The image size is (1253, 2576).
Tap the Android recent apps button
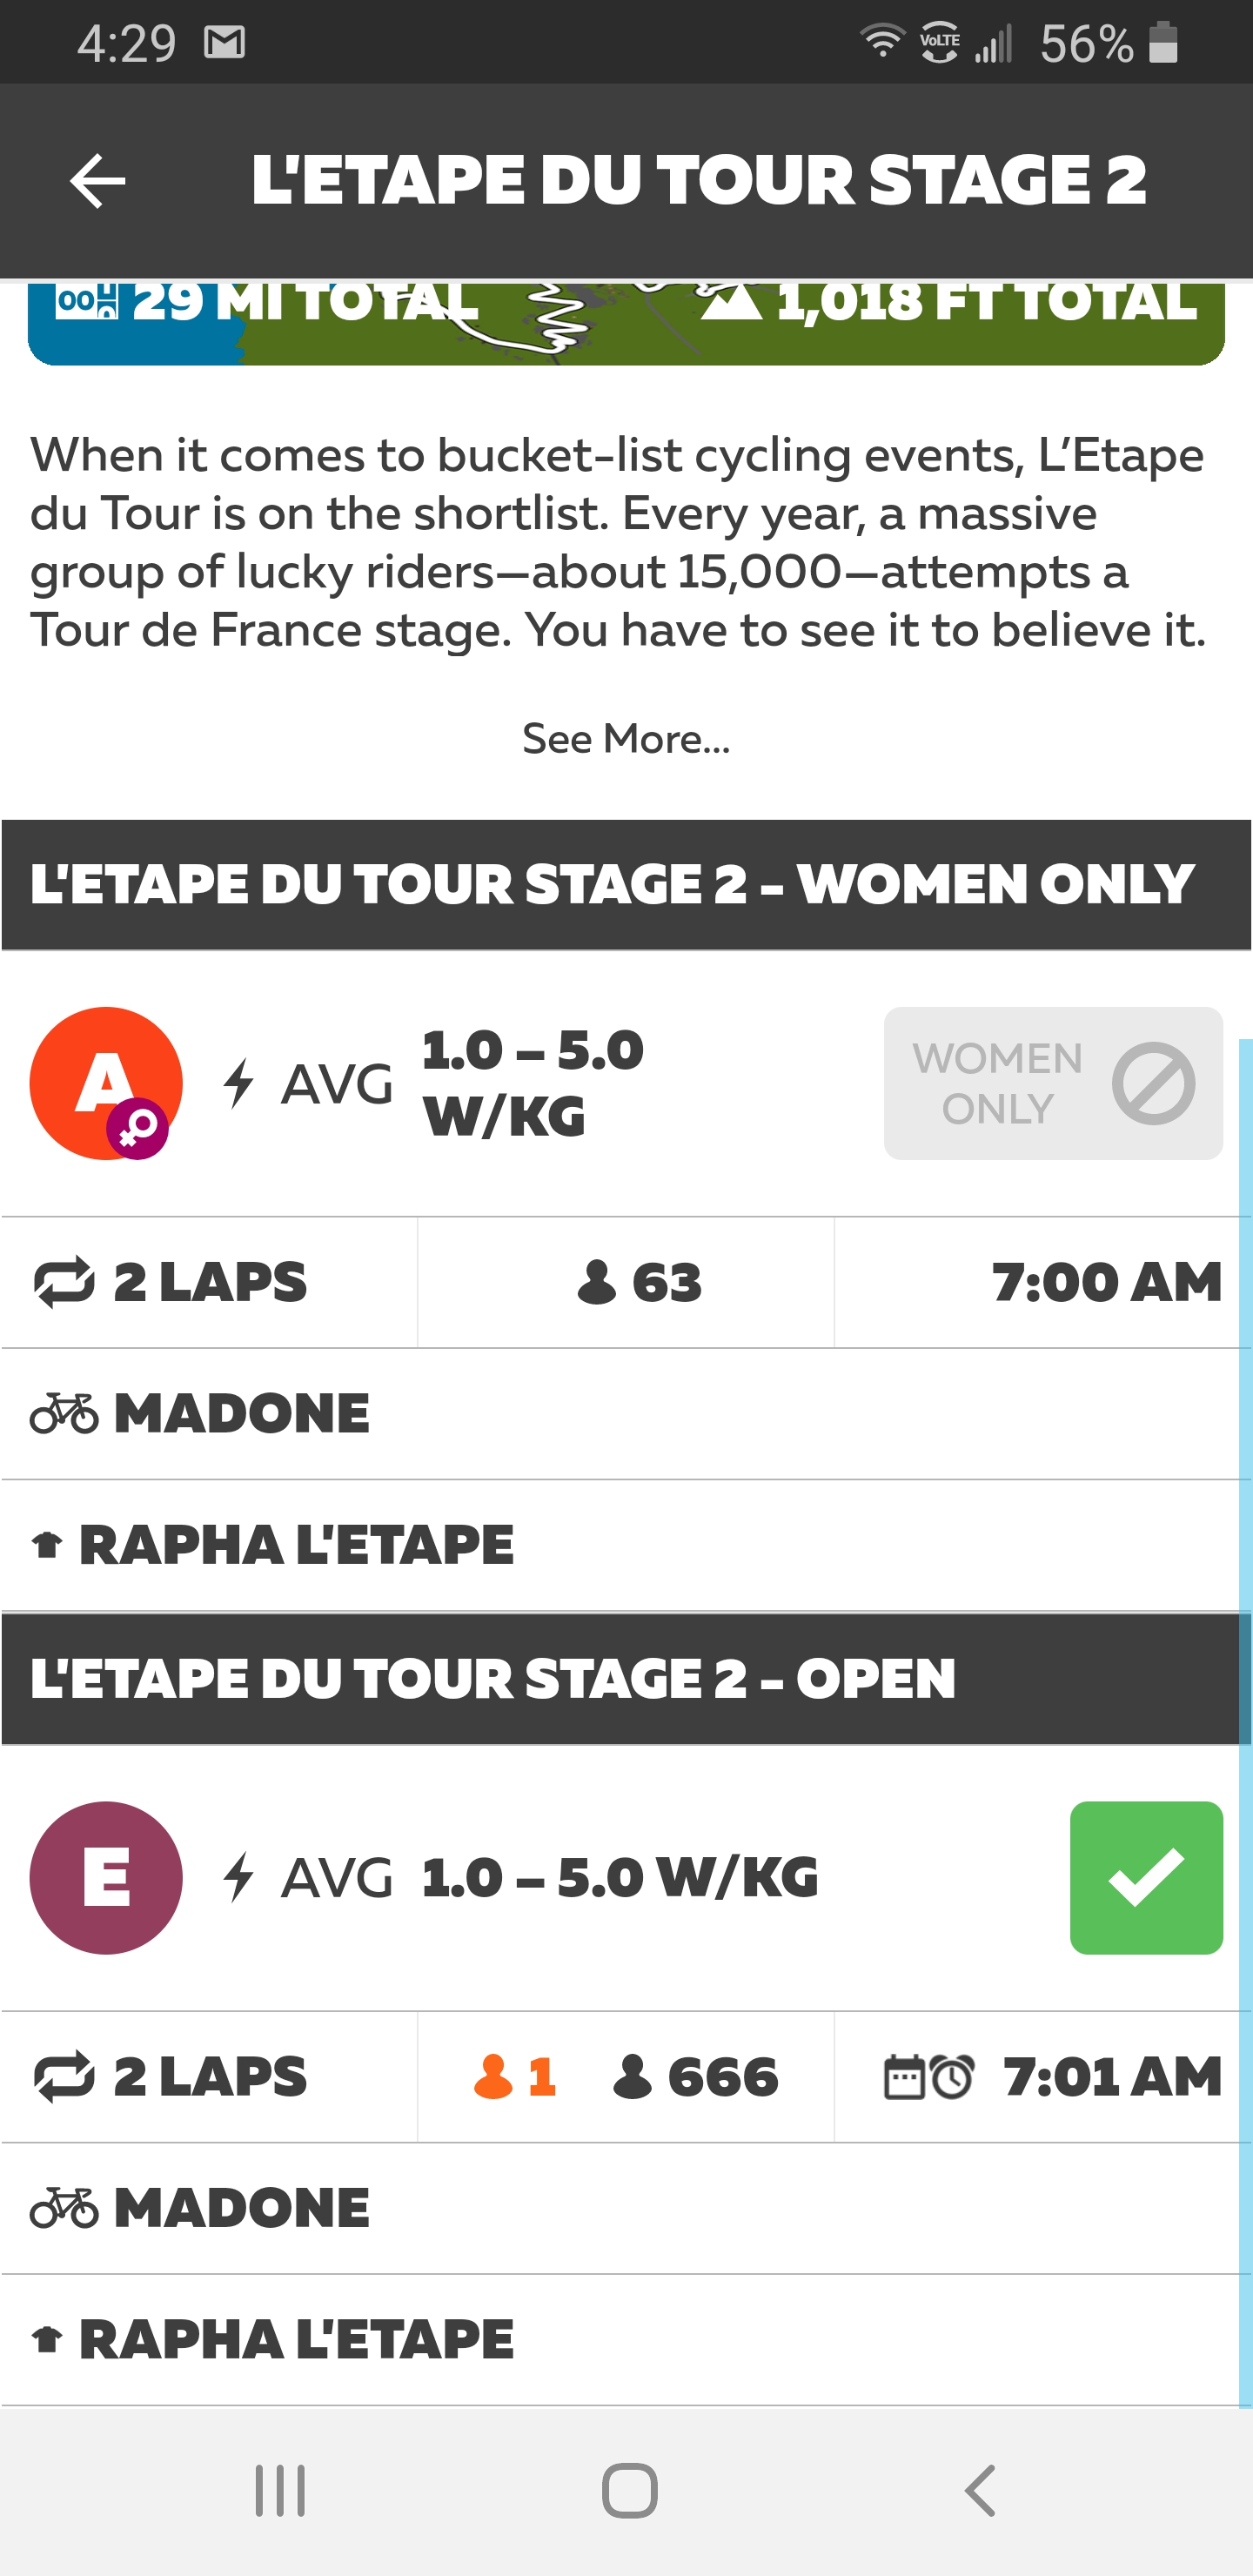[280, 2490]
